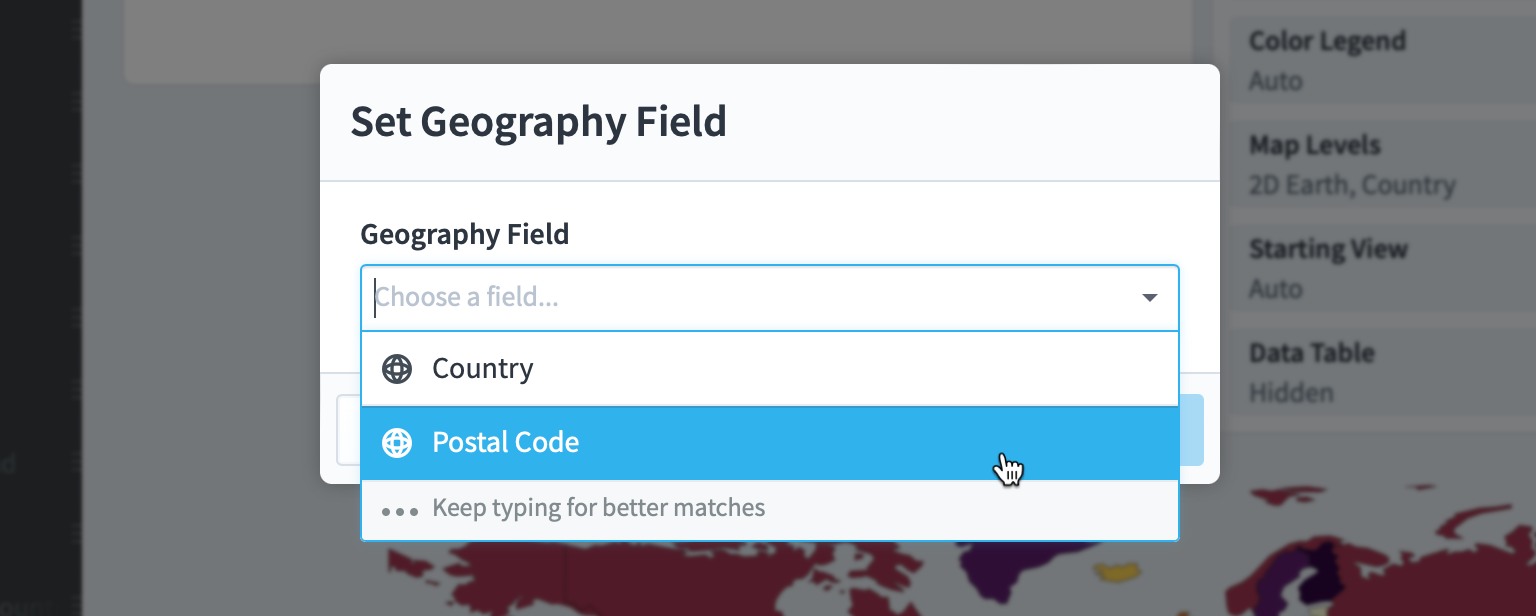
Task: Open the Color Legend setting
Action: tap(1382, 60)
